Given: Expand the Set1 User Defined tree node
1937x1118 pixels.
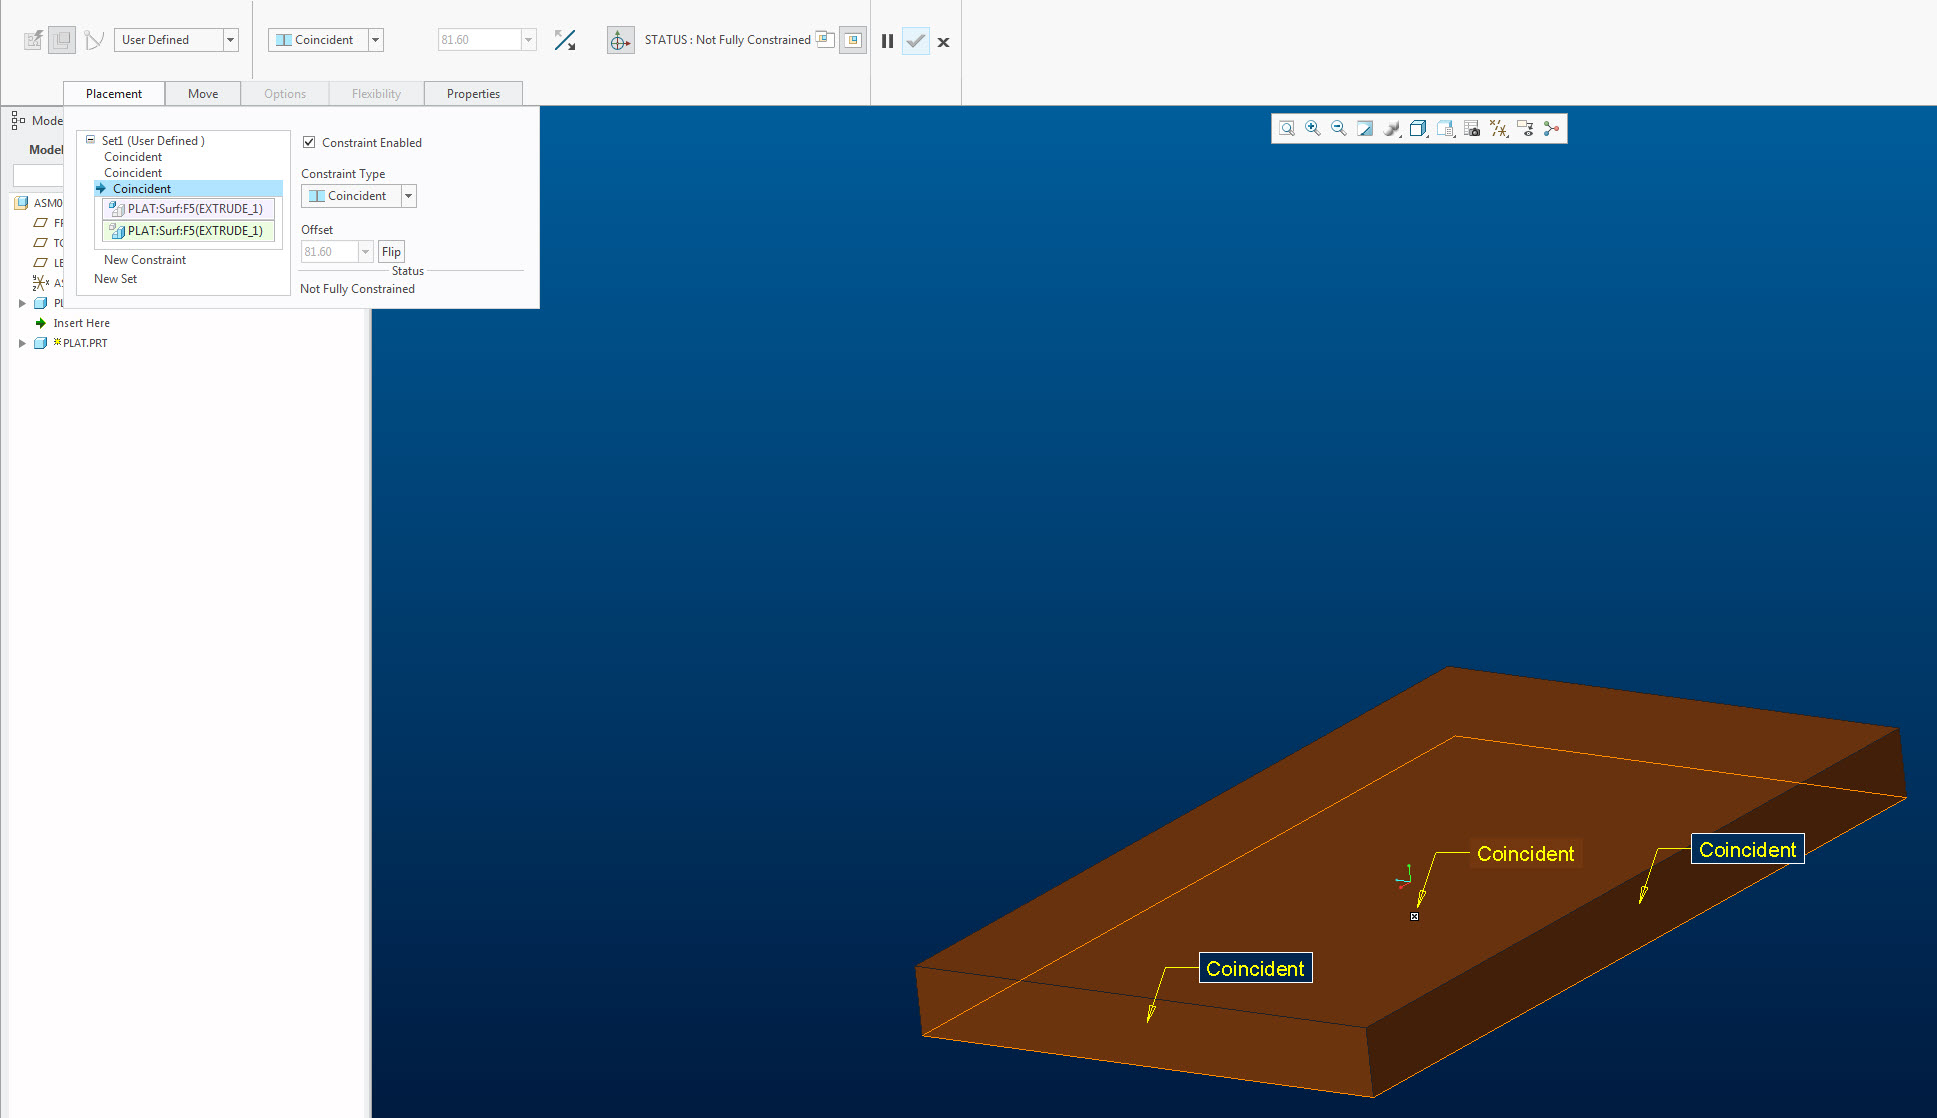Looking at the screenshot, I should click(x=89, y=138).
